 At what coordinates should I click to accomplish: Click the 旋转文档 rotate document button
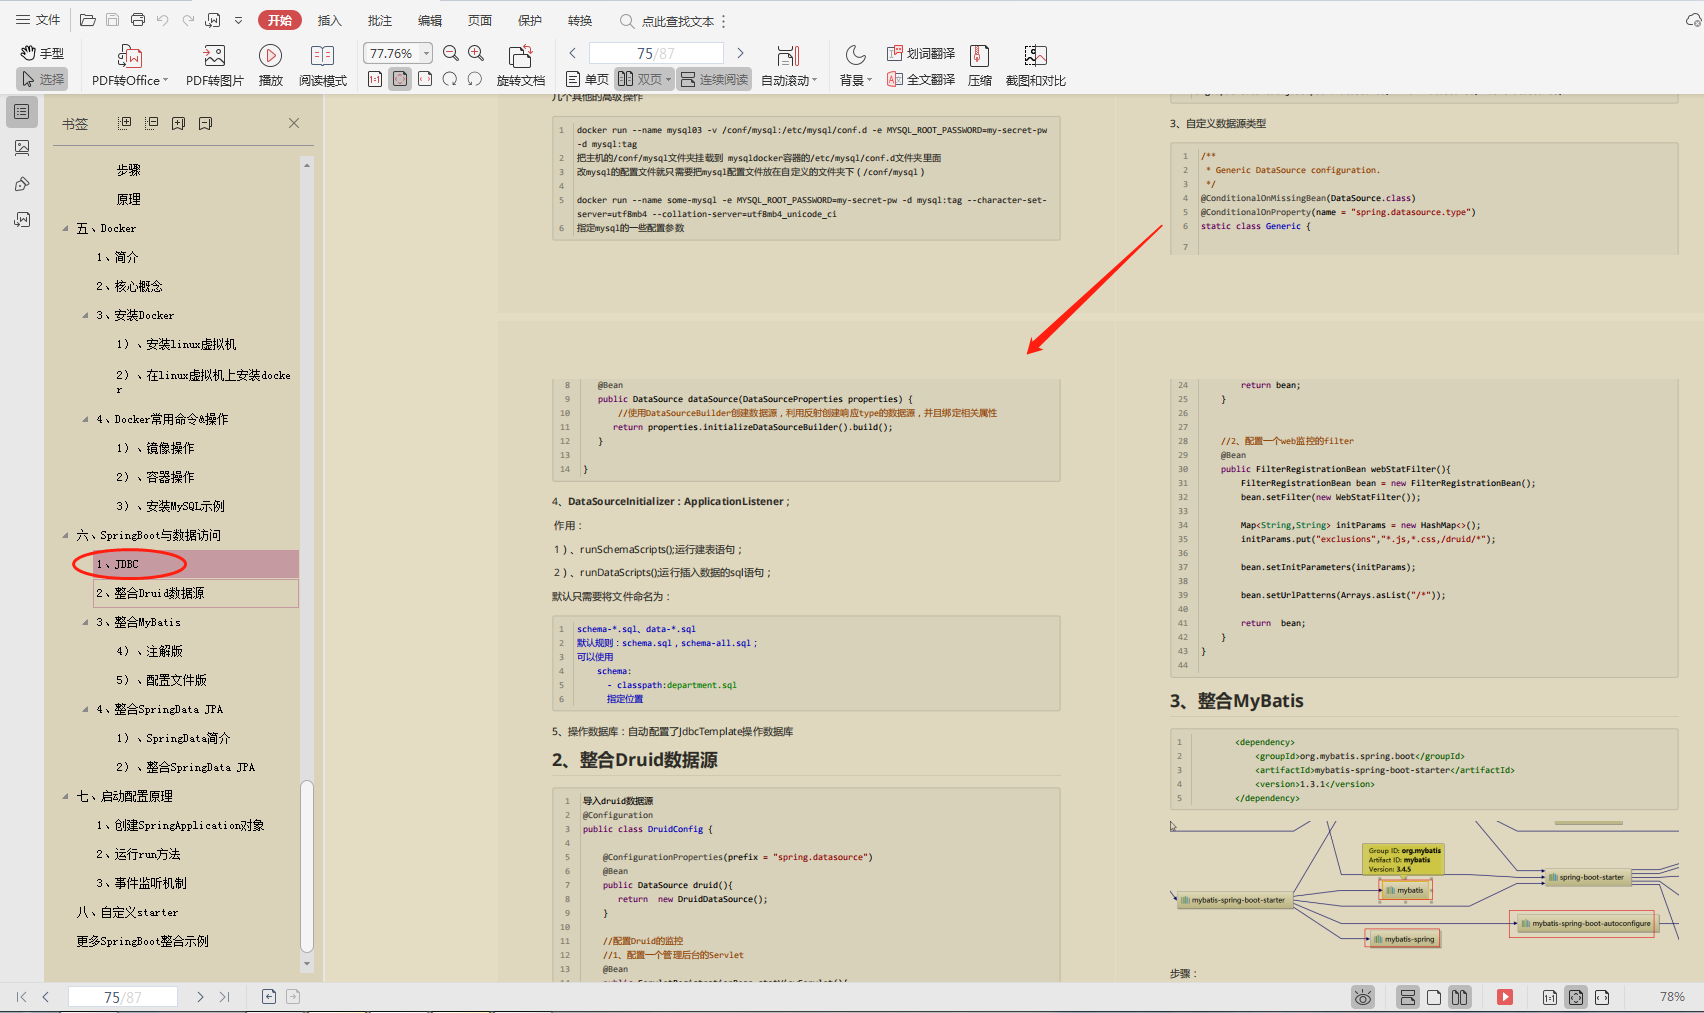click(520, 66)
